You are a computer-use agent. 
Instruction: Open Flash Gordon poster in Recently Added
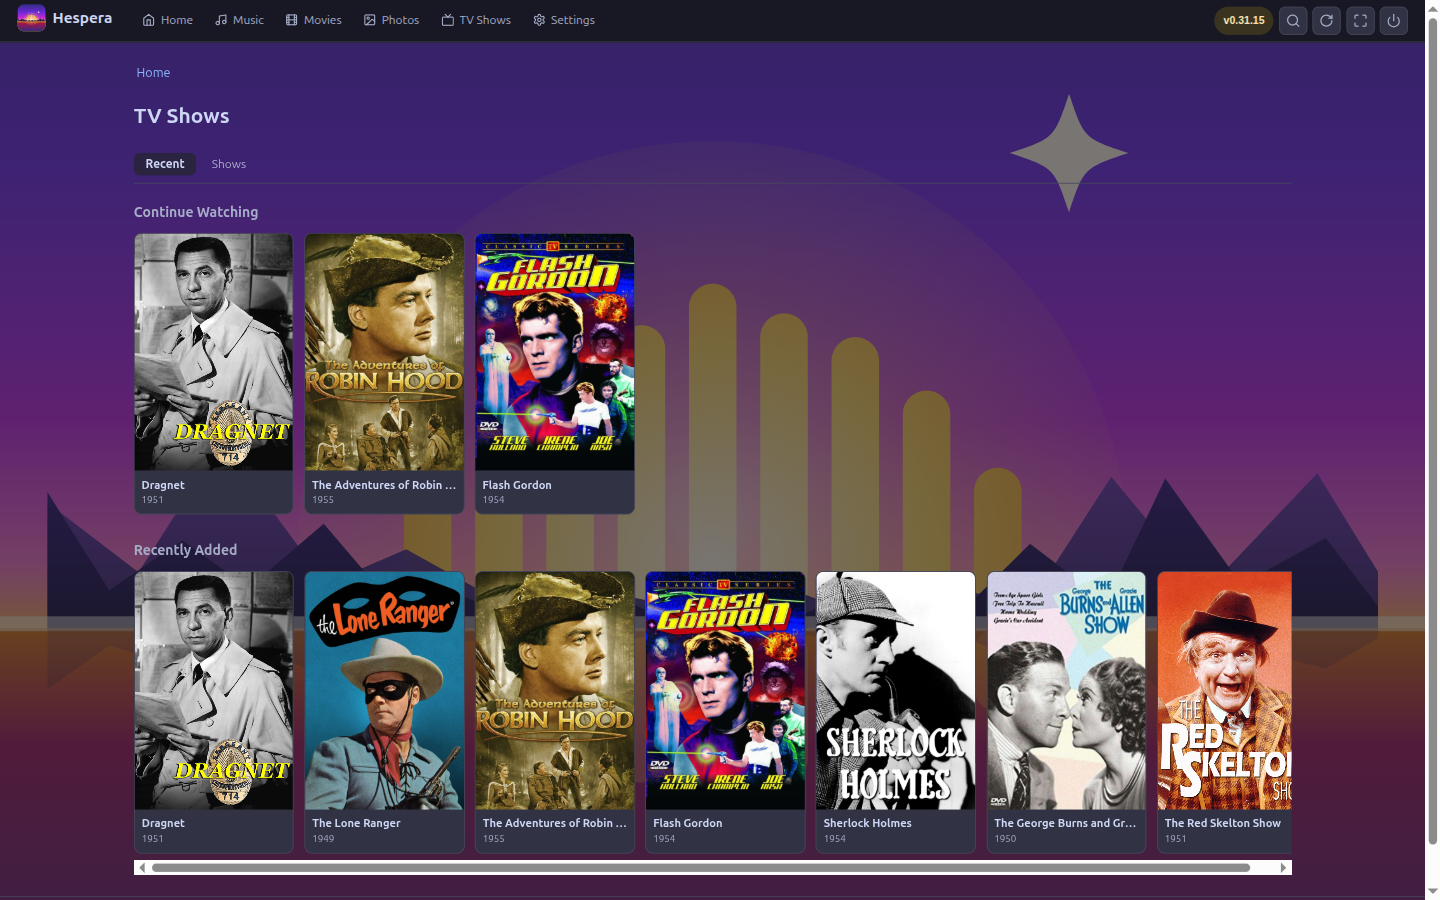point(725,690)
